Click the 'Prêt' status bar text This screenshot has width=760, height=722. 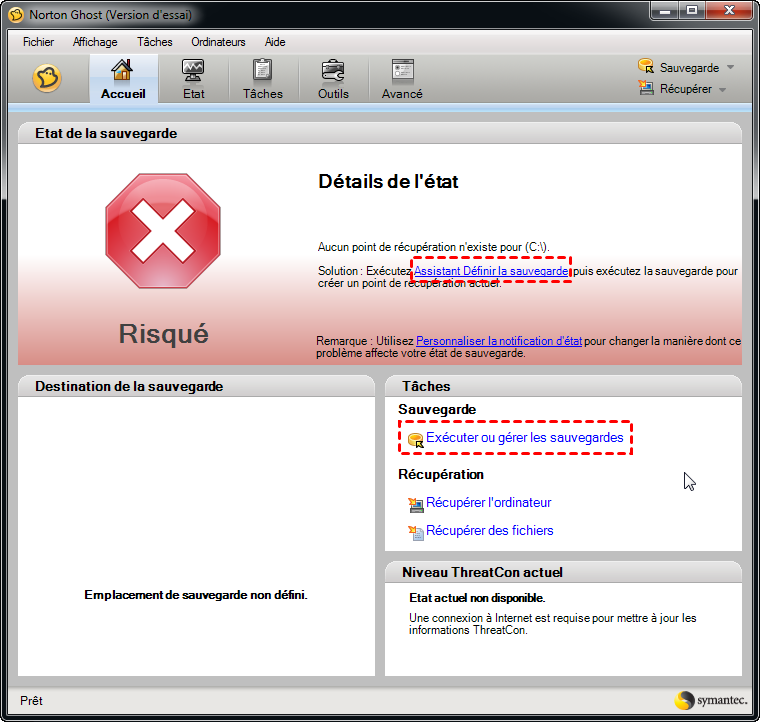tap(31, 701)
